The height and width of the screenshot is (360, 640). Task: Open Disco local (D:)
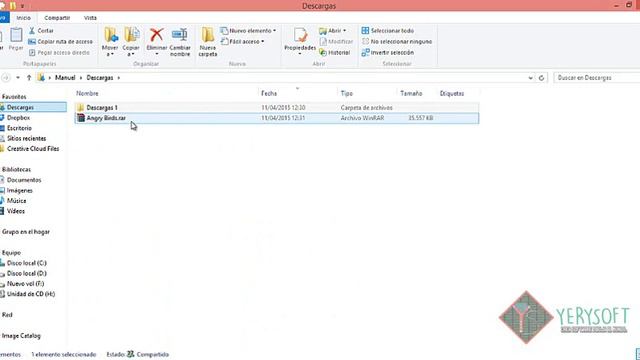[x=27, y=273]
